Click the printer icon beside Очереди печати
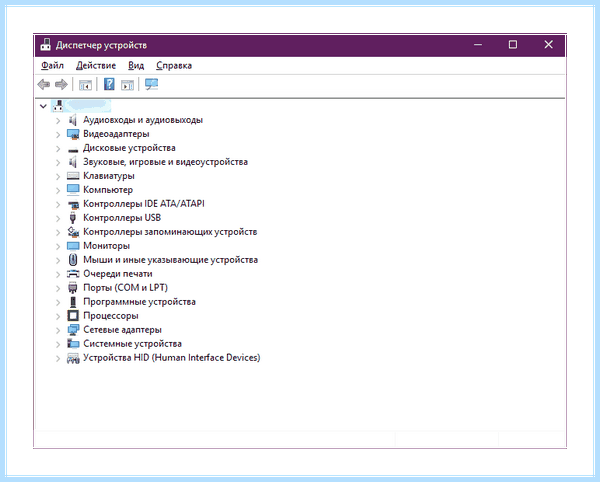 pos(73,274)
